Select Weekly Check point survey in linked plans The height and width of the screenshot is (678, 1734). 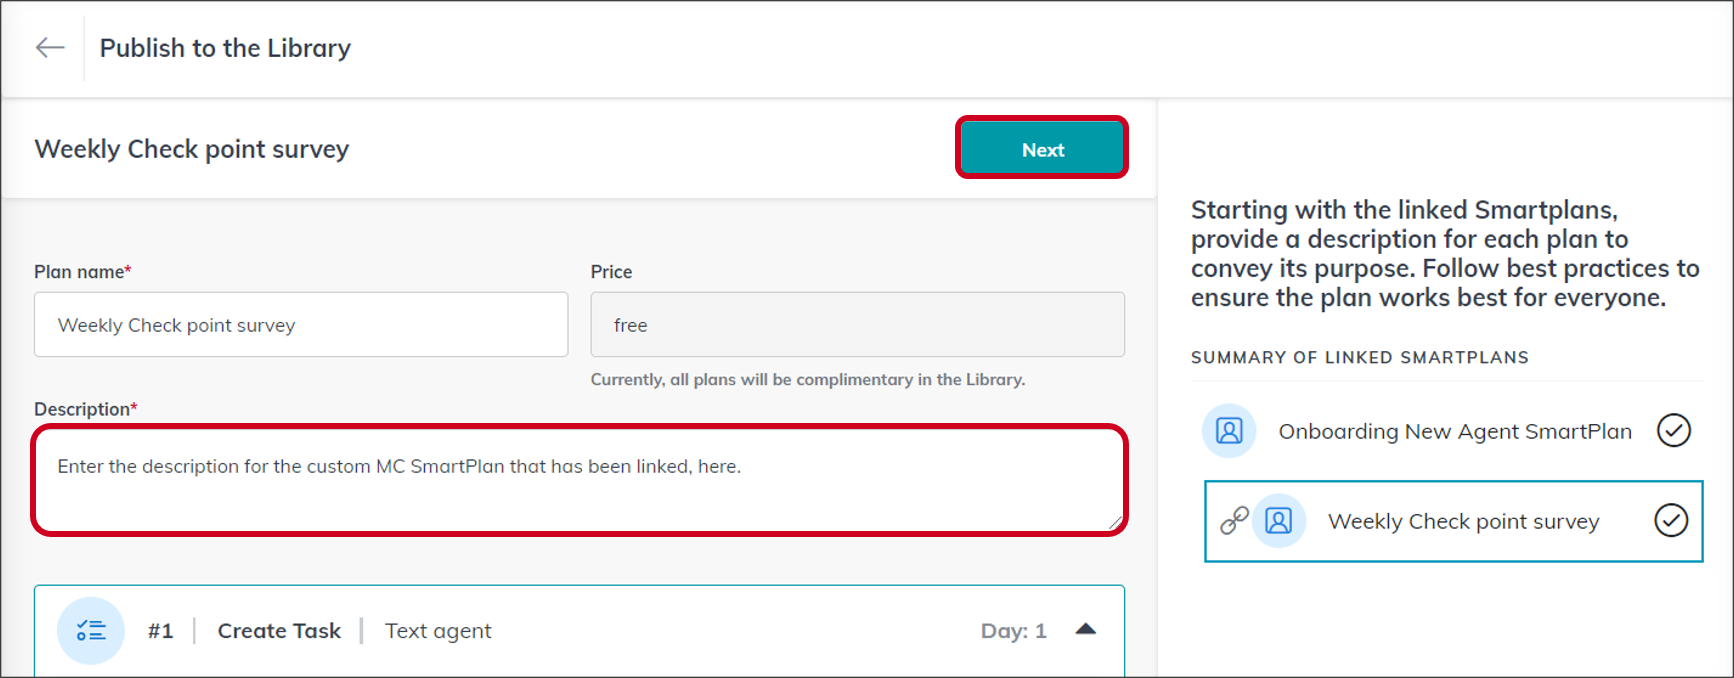click(1454, 521)
